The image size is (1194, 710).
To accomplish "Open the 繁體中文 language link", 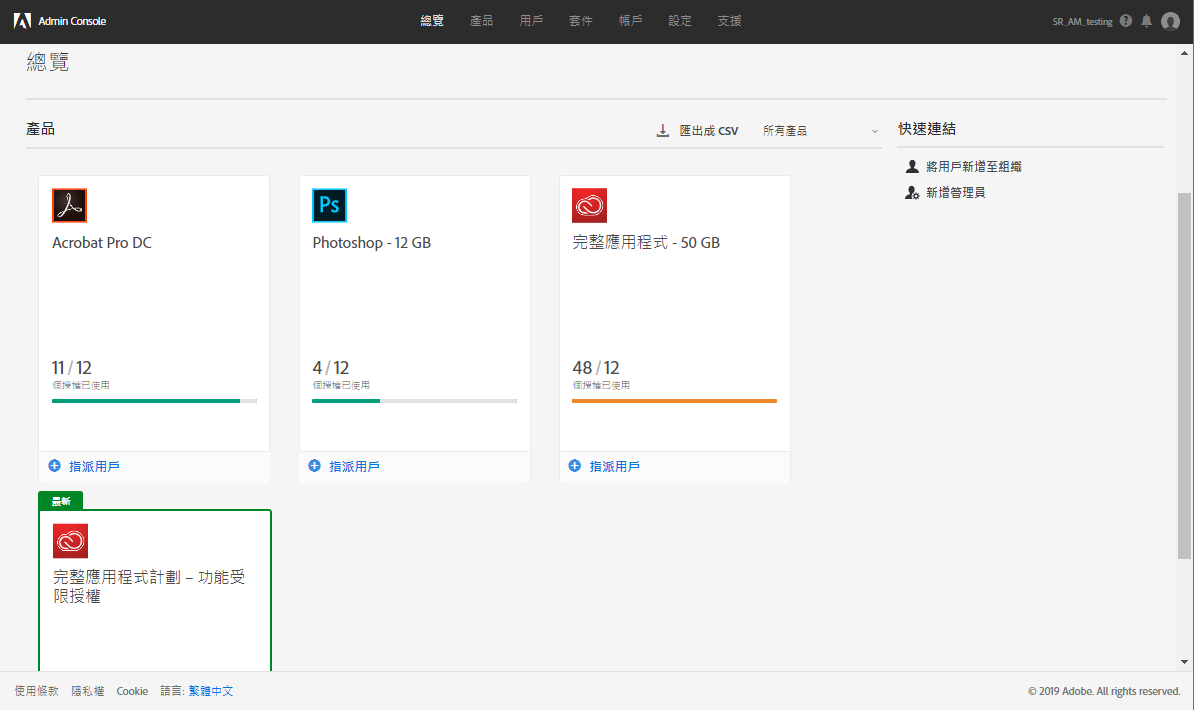I will (x=213, y=690).
